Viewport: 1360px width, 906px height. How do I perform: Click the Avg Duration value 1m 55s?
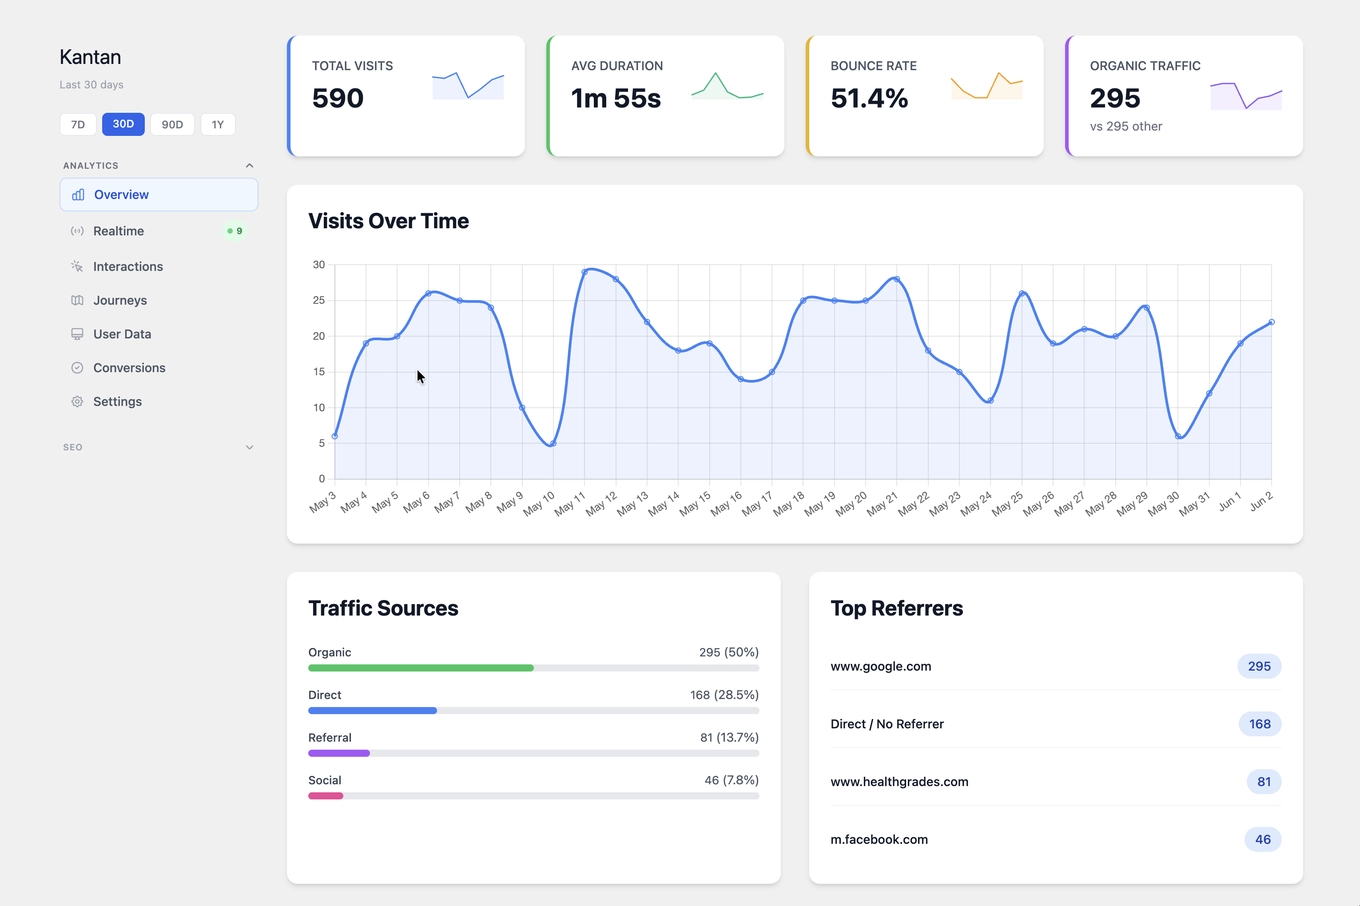(x=616, y=98)
